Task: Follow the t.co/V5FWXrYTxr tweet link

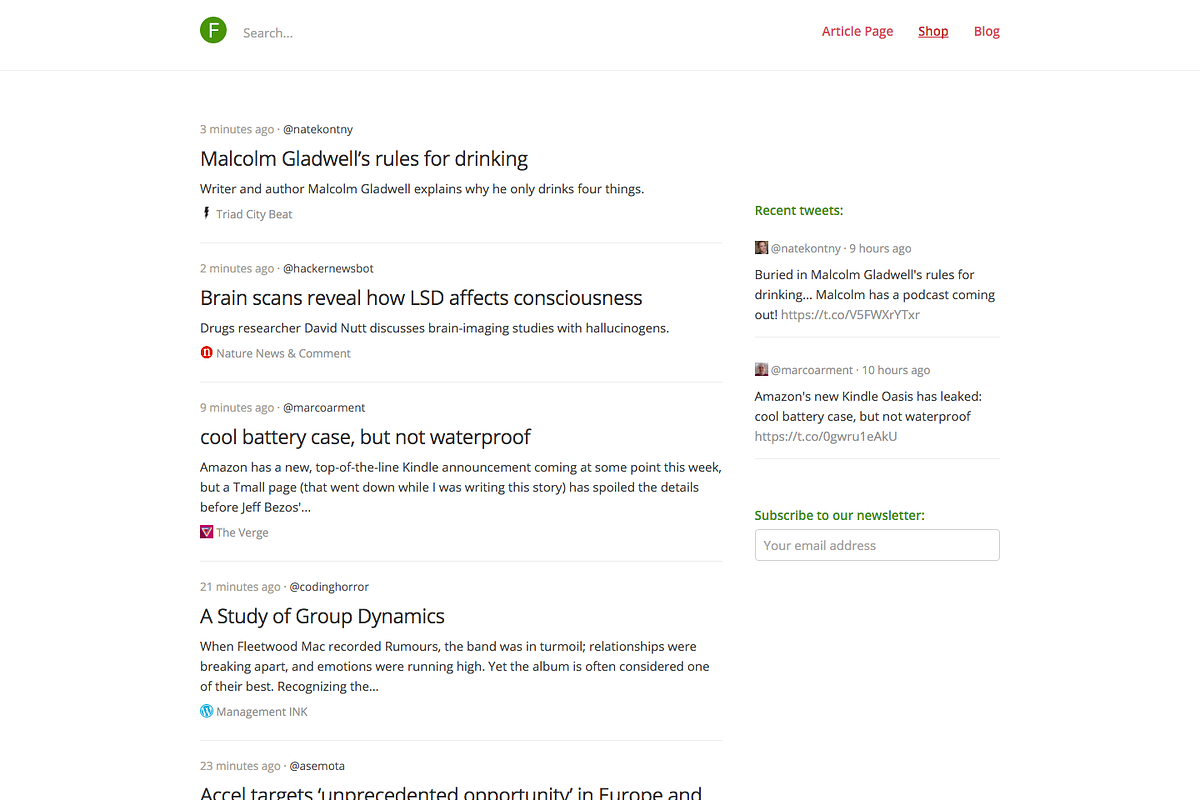Action: [850, 314]
